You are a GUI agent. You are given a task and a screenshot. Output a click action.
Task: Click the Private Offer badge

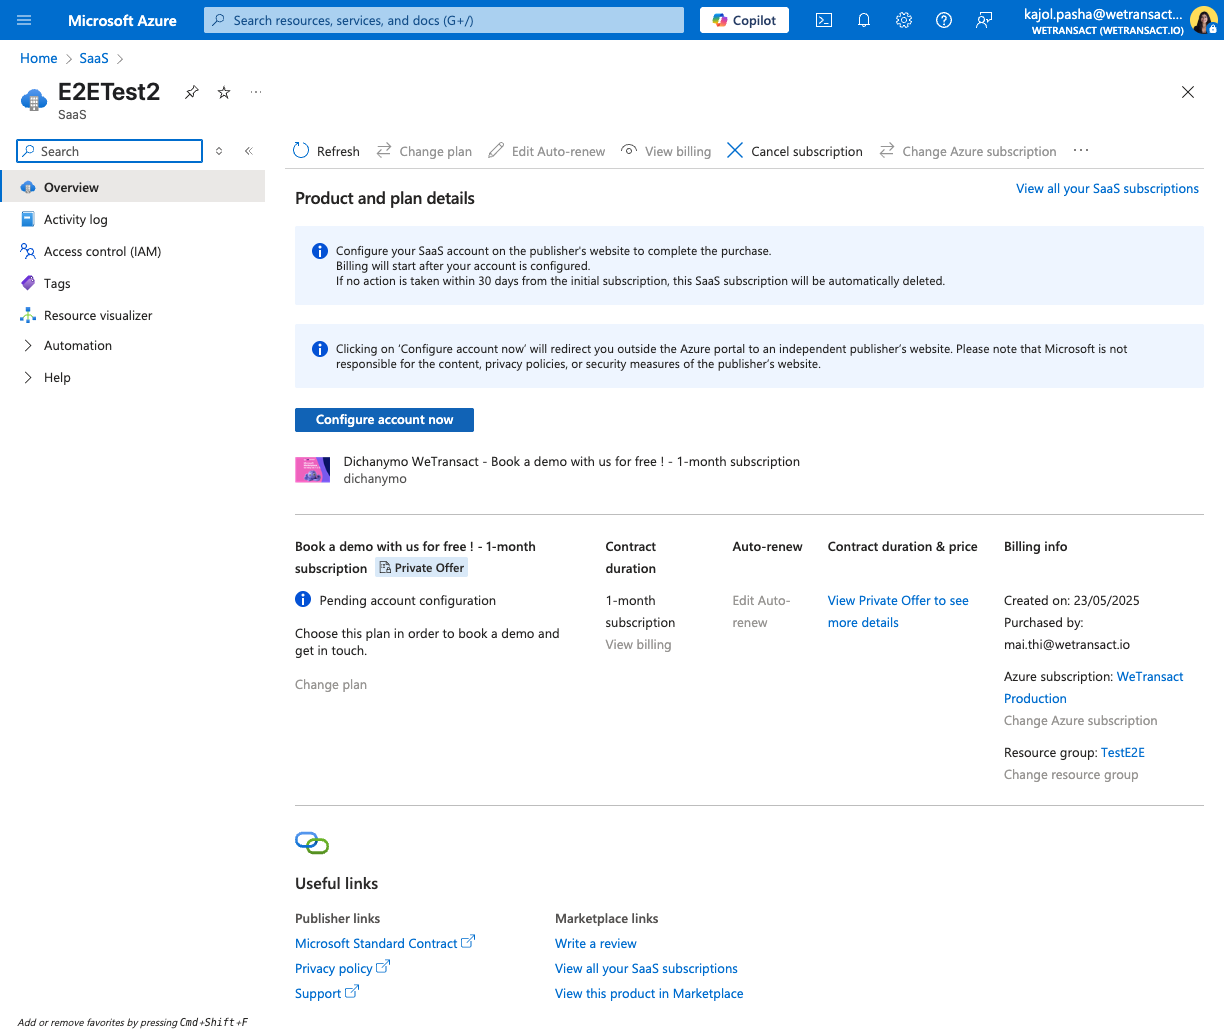421,568
